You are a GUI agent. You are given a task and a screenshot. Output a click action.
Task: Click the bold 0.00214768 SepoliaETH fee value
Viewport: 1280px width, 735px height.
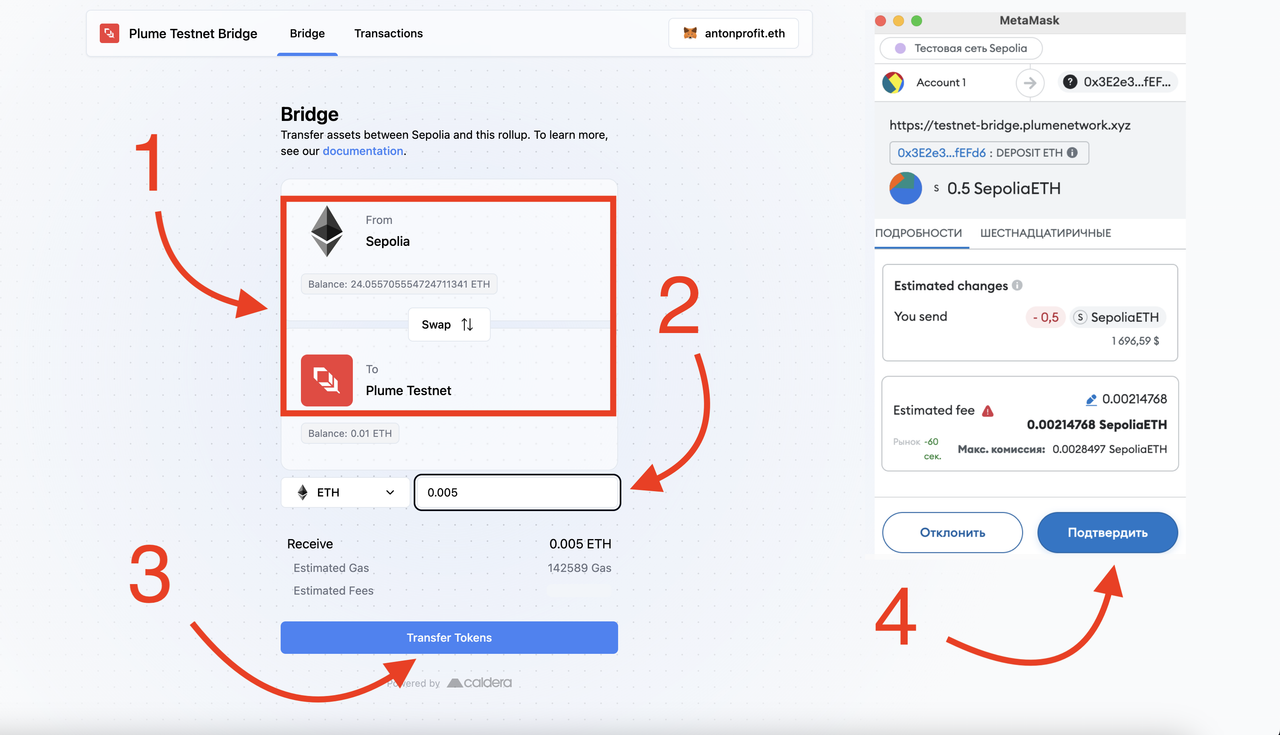click(x=1097, y=424)
